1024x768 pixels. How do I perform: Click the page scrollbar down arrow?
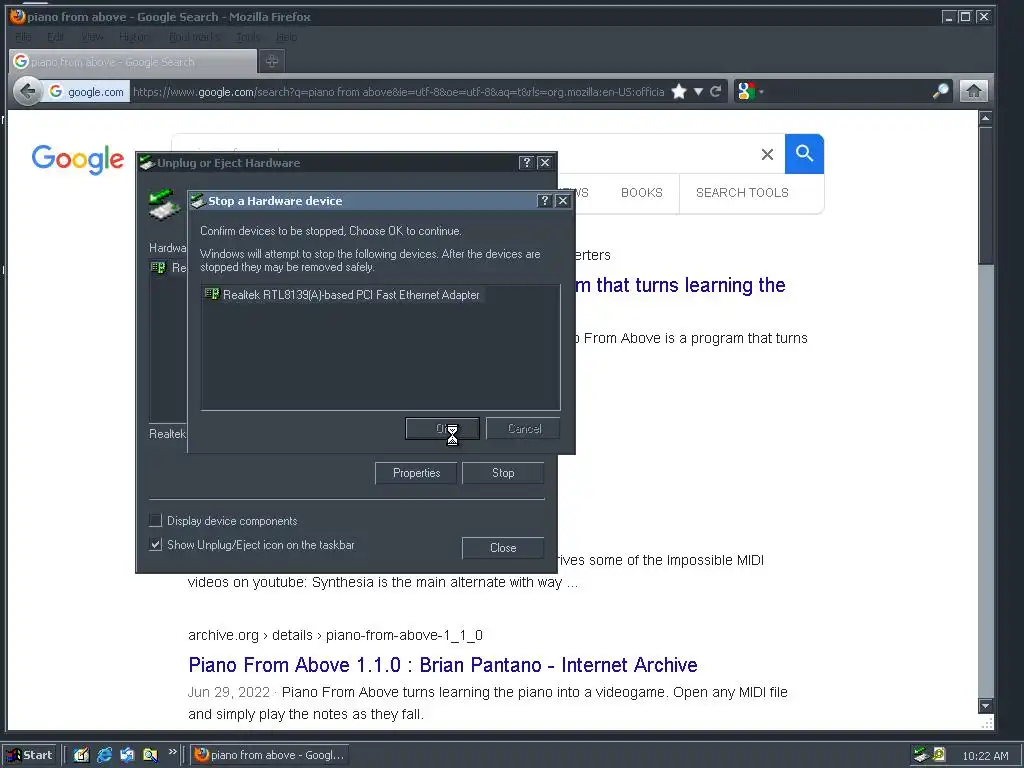[985, 706]
